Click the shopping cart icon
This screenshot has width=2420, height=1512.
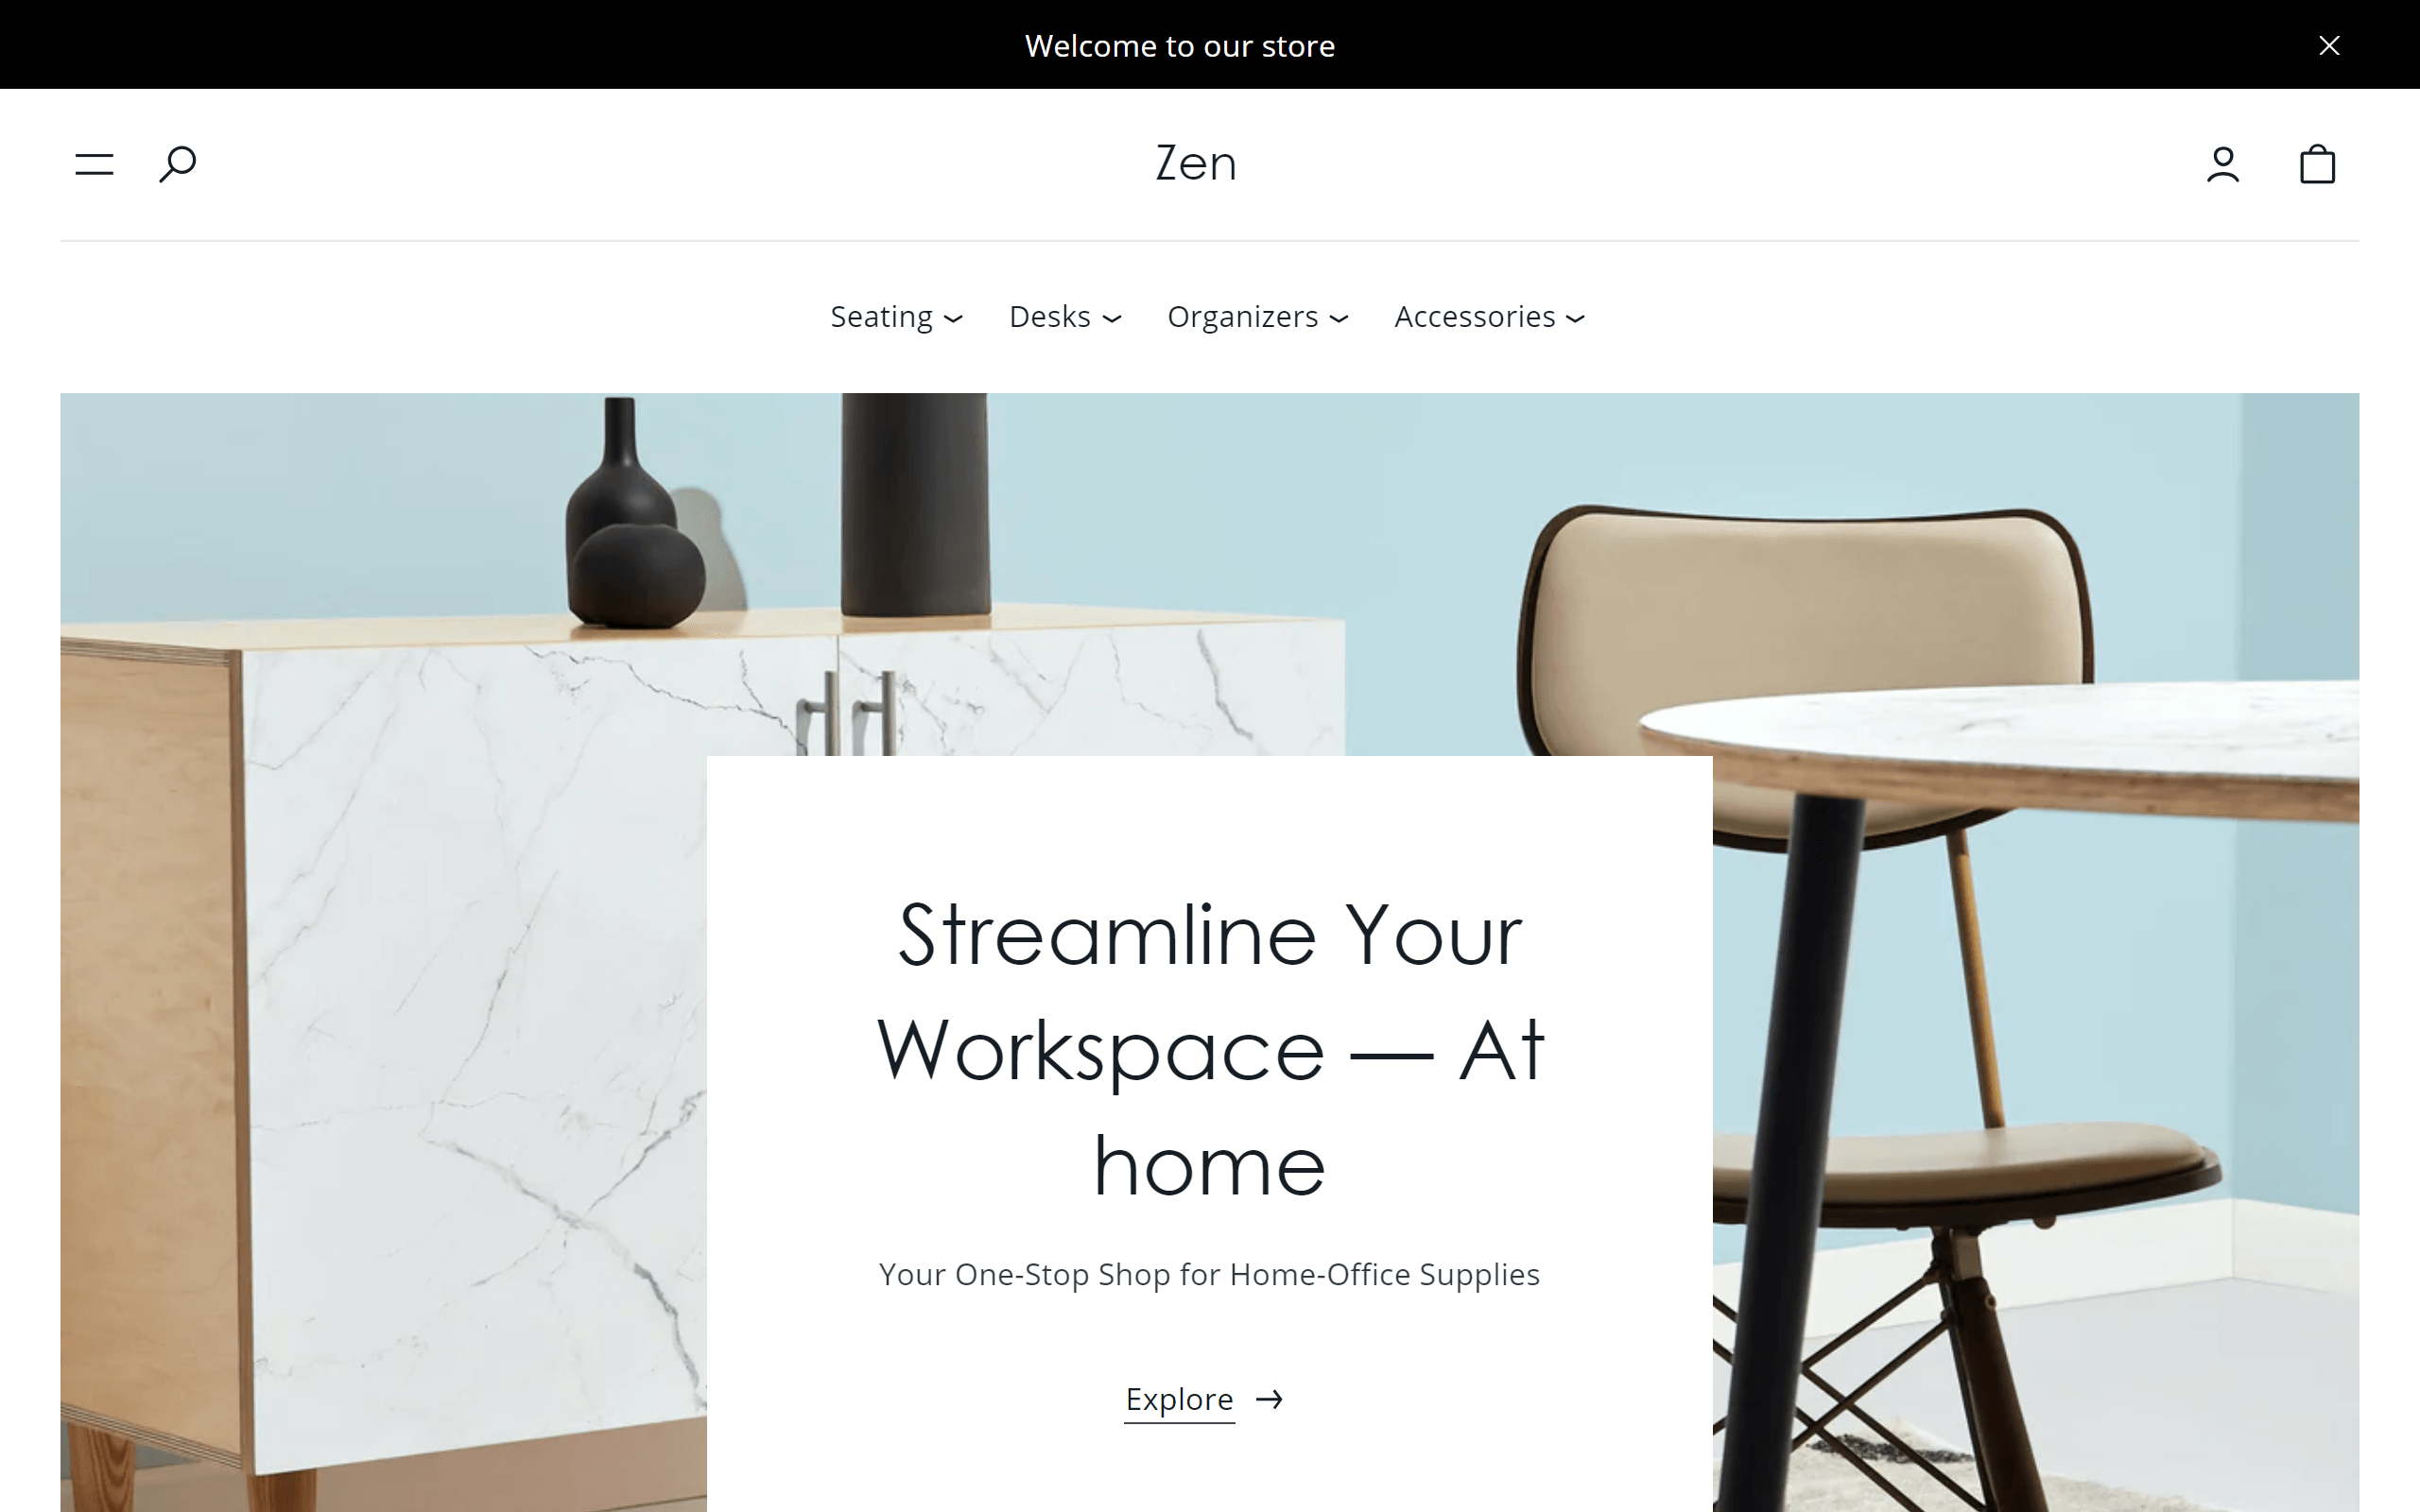point(2321,163)
